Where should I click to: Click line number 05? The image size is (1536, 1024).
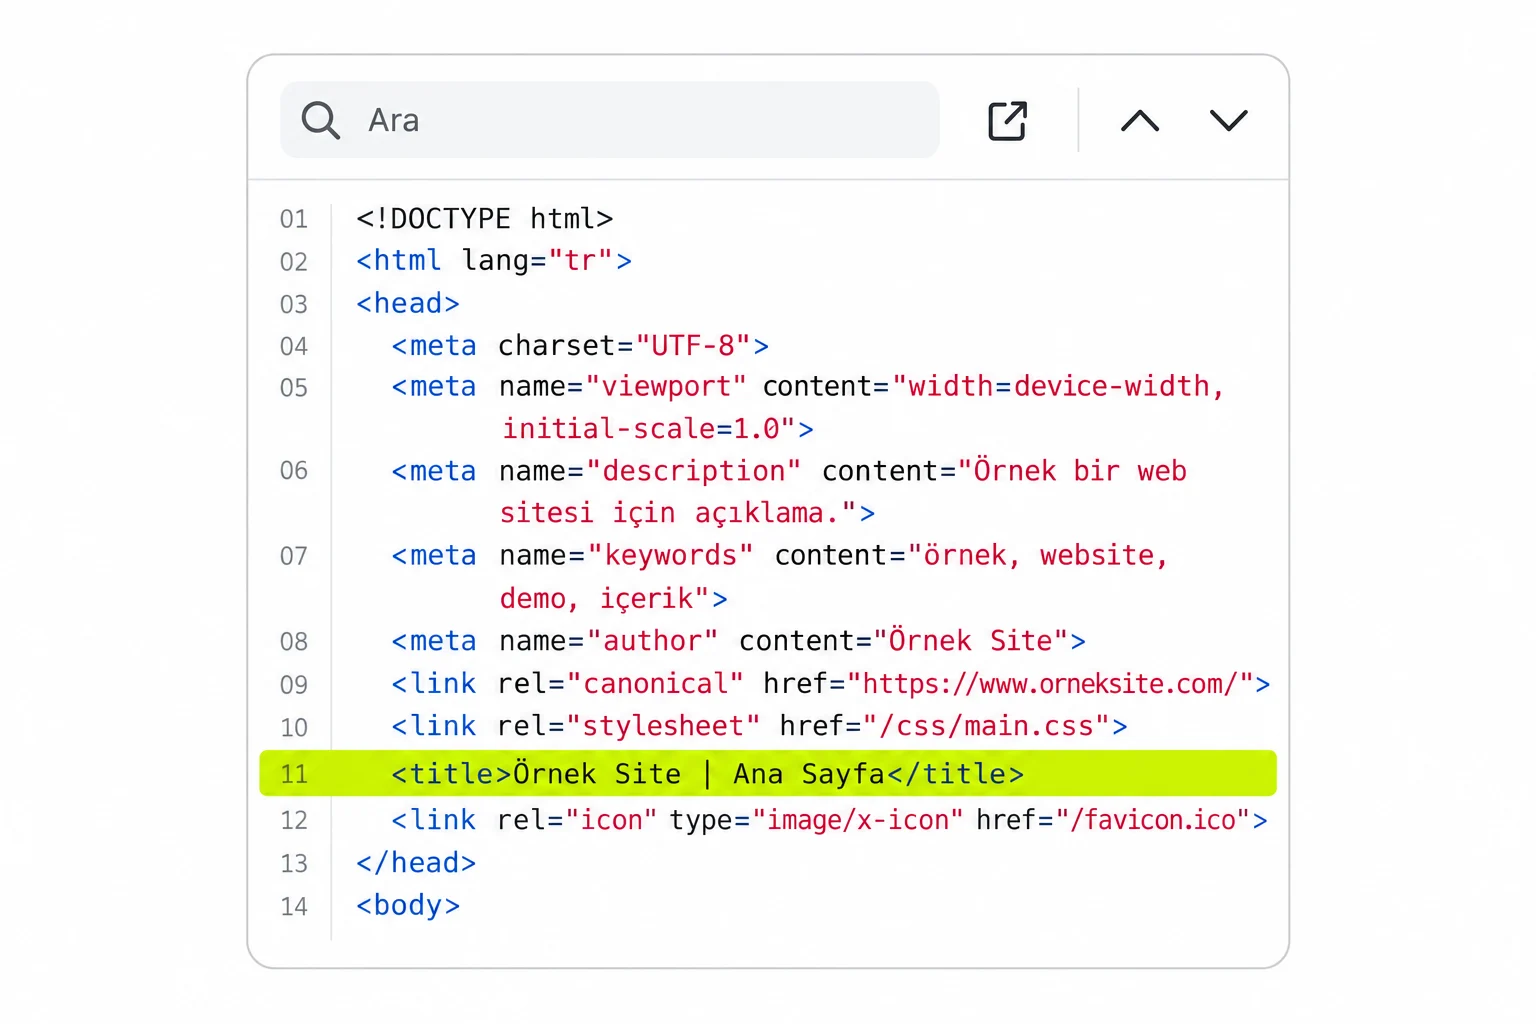point(294,388)
